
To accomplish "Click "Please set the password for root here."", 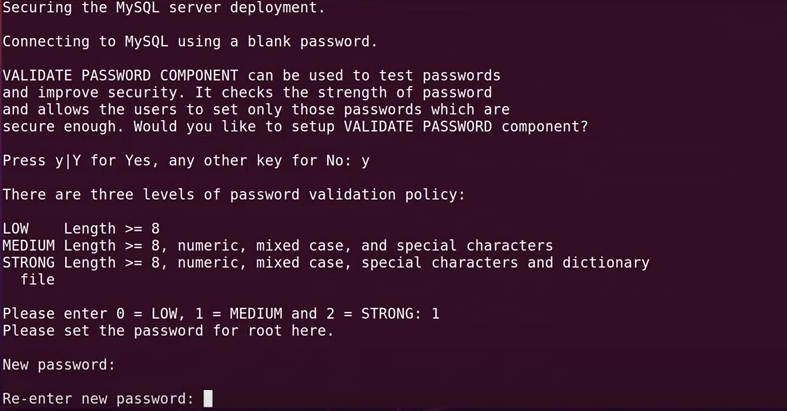I will coord(168,330).
